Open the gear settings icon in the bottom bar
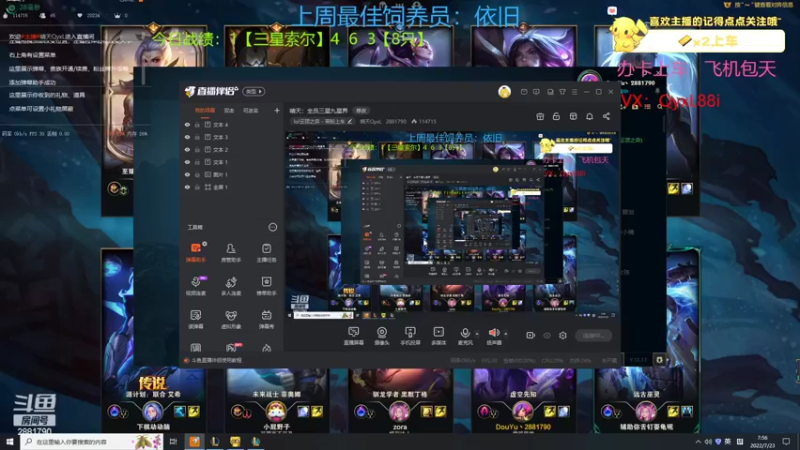 [x=563, y=335]
